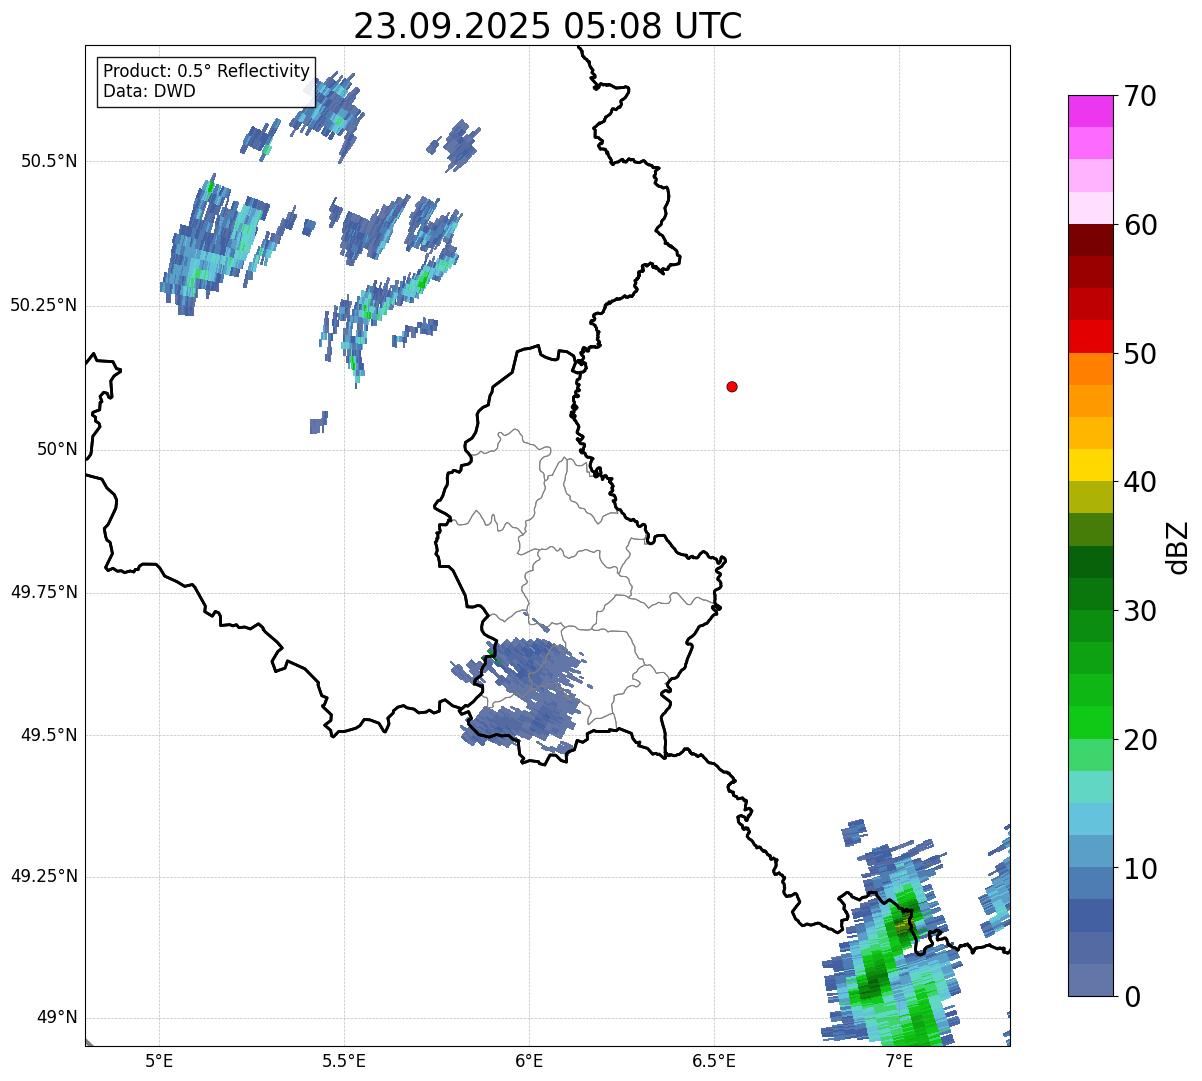The image size is (1202, 1081).
Task: Click the 50.5°N latitude label
Action: point(49,161)
